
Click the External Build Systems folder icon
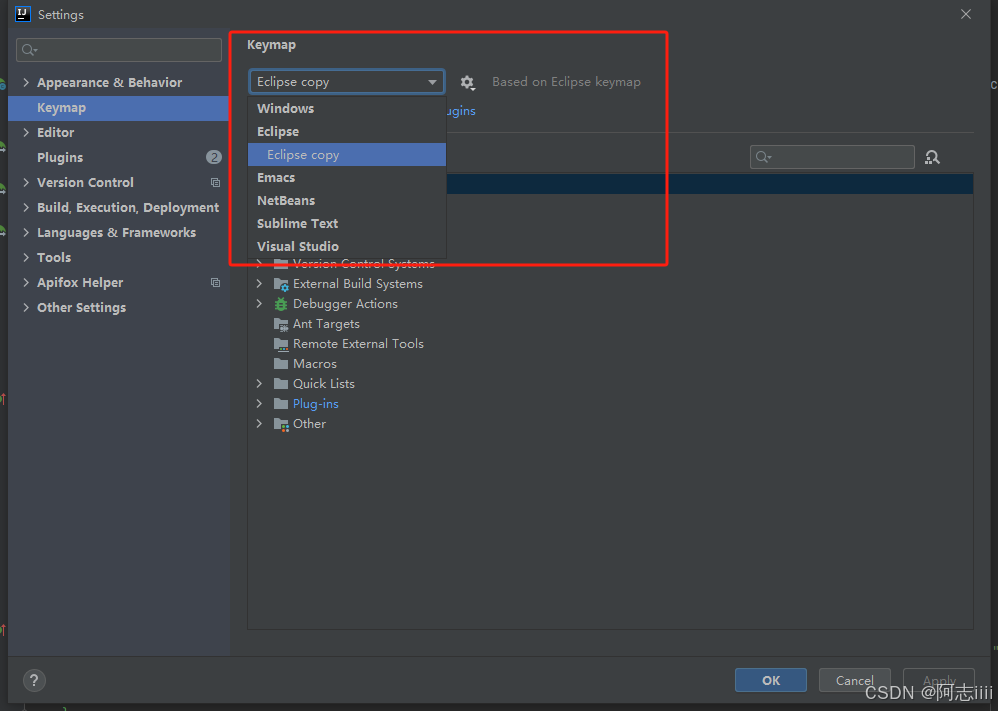[x=281, y=284]
